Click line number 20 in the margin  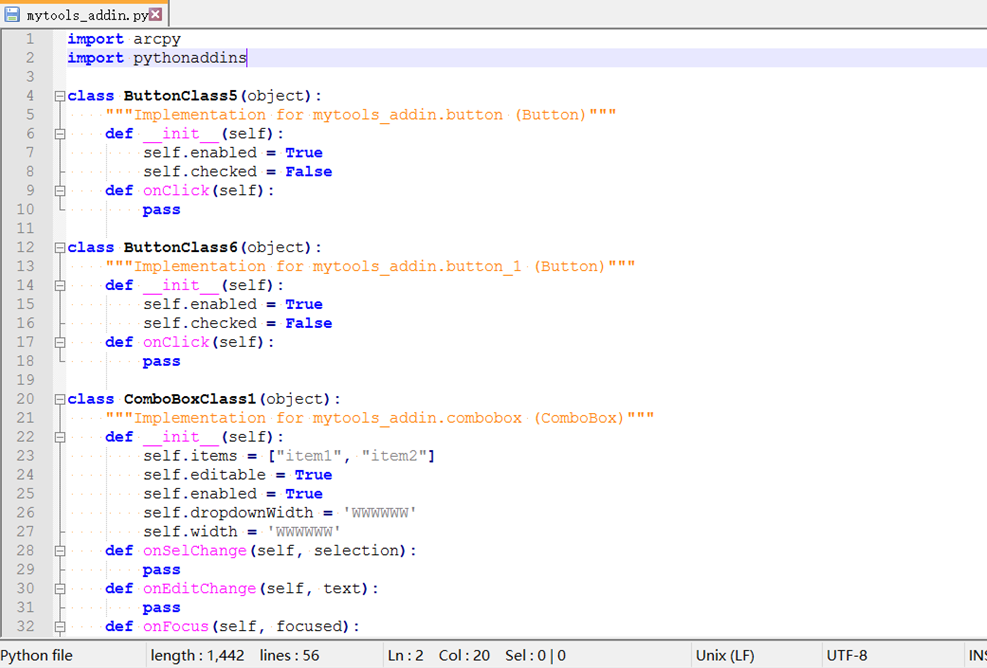click(x=25, y=399)
